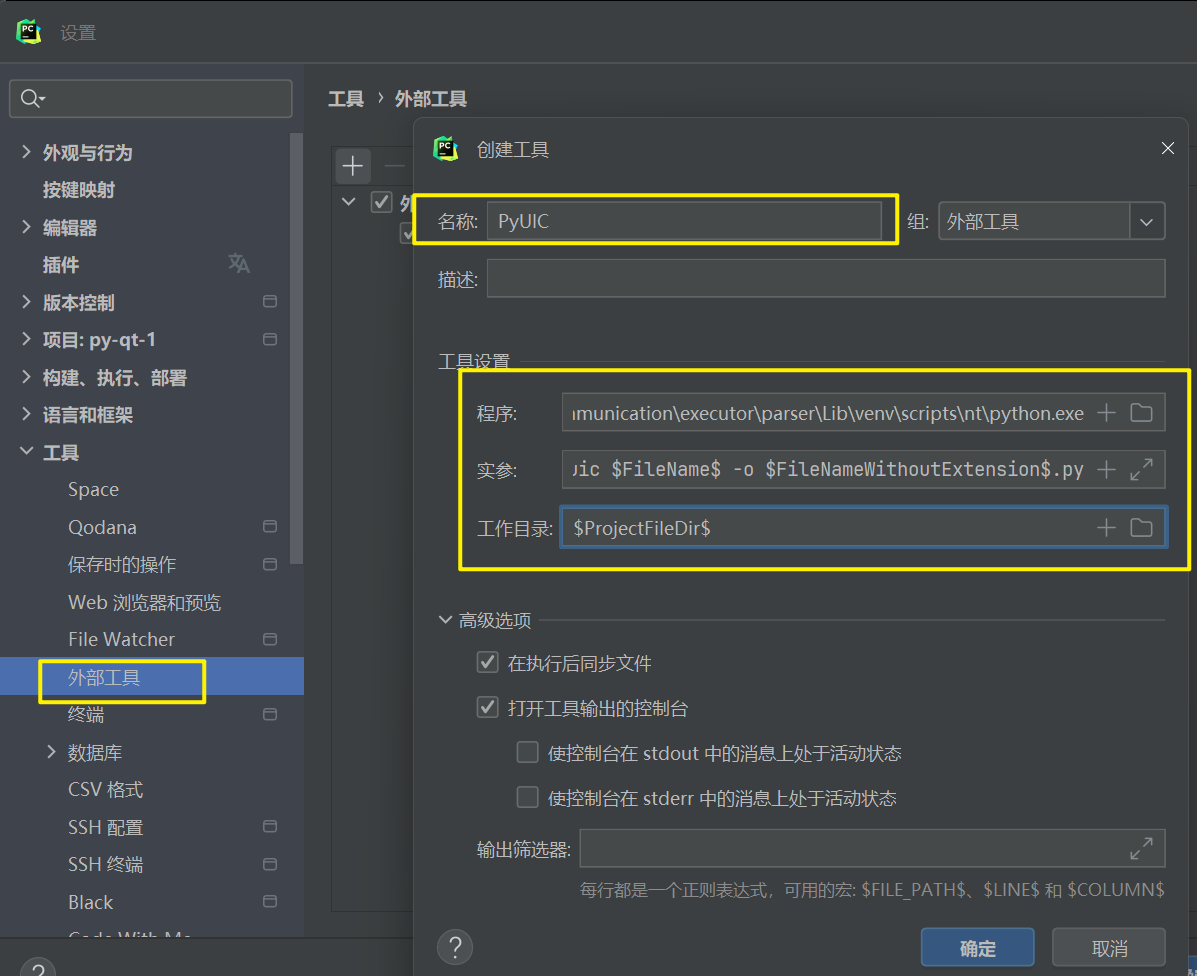Disable 打开工具输出的控制台 checkbox
Viewport: 1197px width, 976px height.
(x=488, y=708)
